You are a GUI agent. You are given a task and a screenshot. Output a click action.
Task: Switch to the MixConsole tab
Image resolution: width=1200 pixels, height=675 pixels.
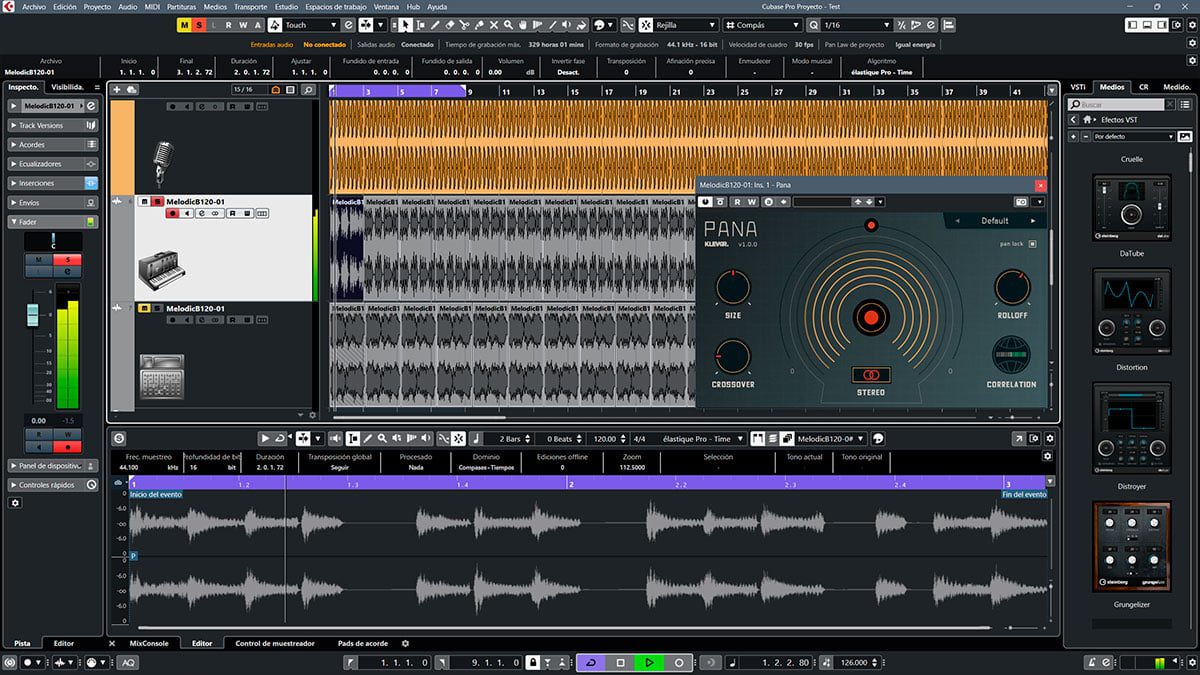click(149, 644)
